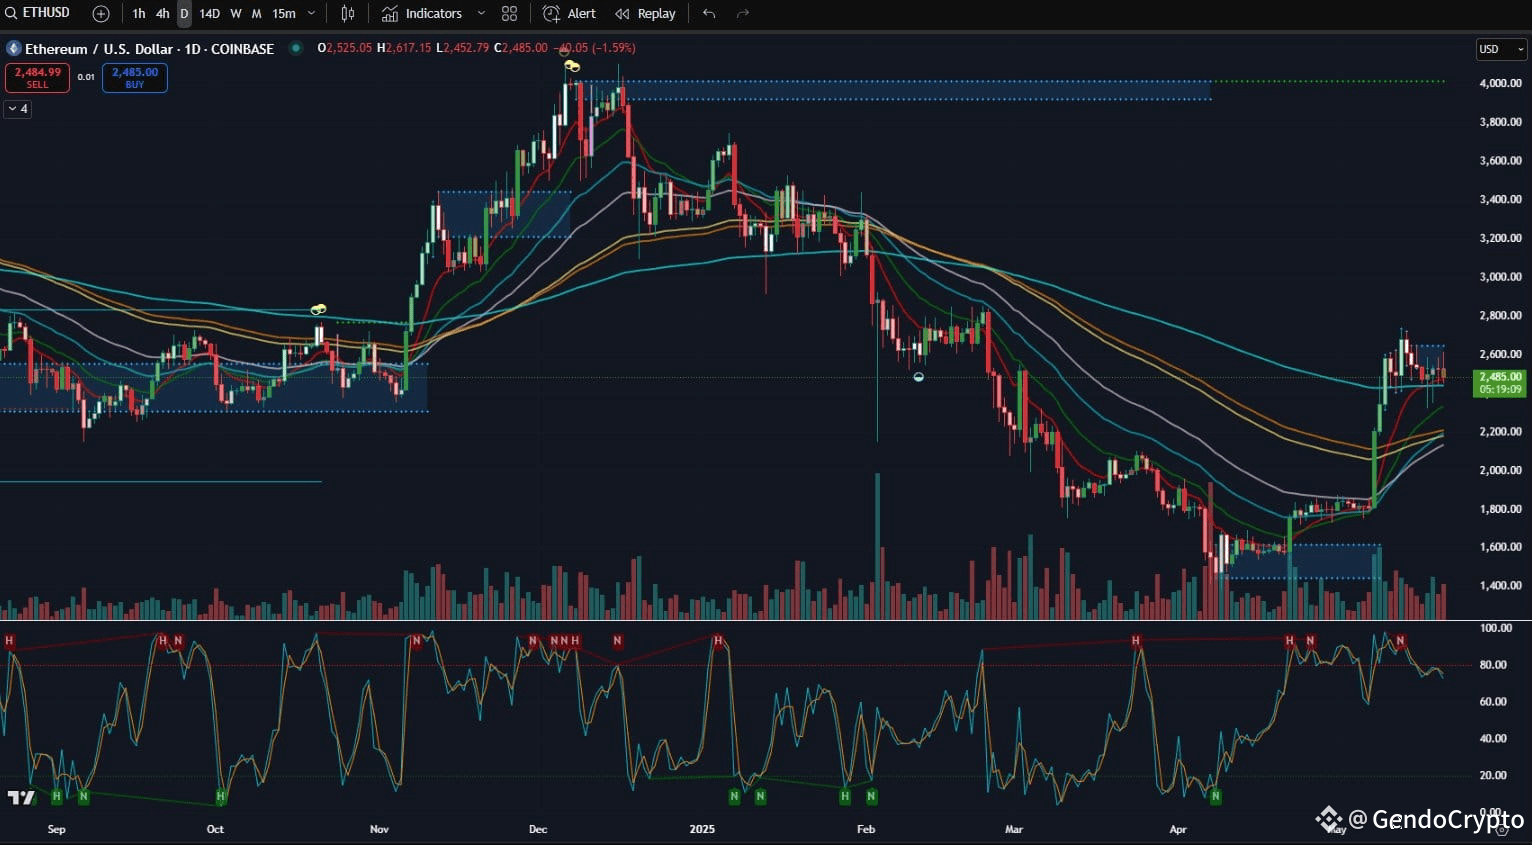The width and height of the screenshot is (1532, 845).
Task: Click the 20.00 oscillator scale label
Action: [x=1494, y=775]
